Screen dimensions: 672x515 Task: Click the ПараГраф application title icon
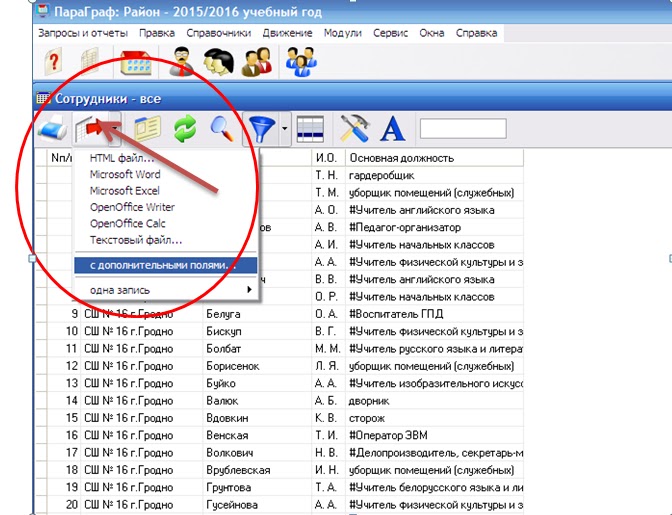(42, 10)
